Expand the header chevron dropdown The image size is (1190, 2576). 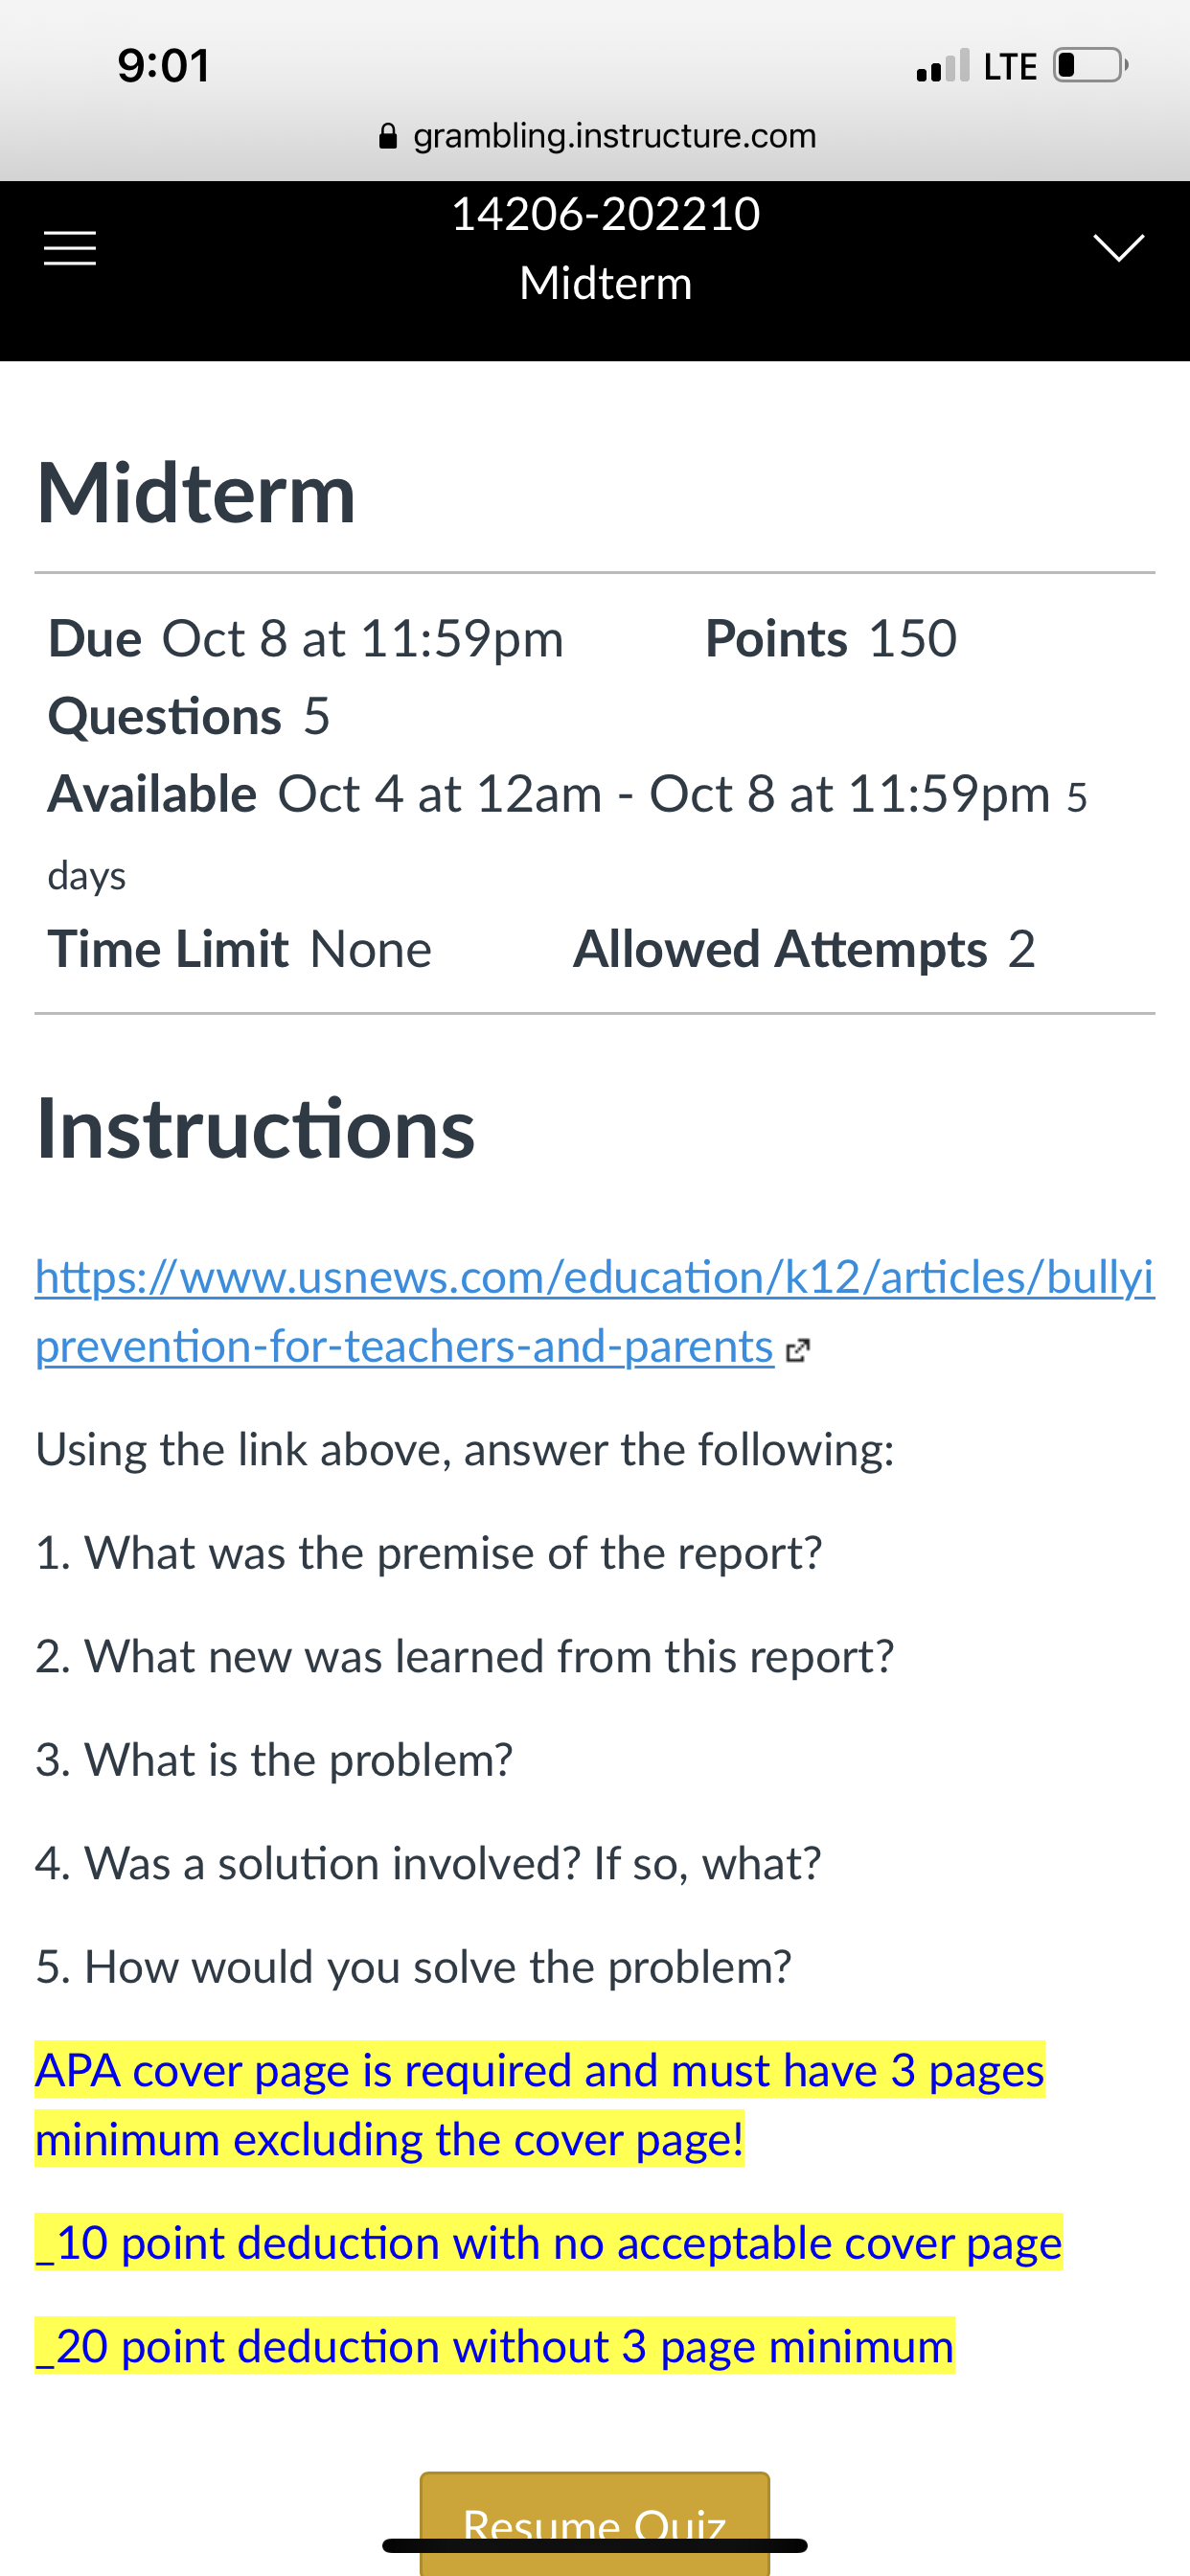tap(1118, 247)
